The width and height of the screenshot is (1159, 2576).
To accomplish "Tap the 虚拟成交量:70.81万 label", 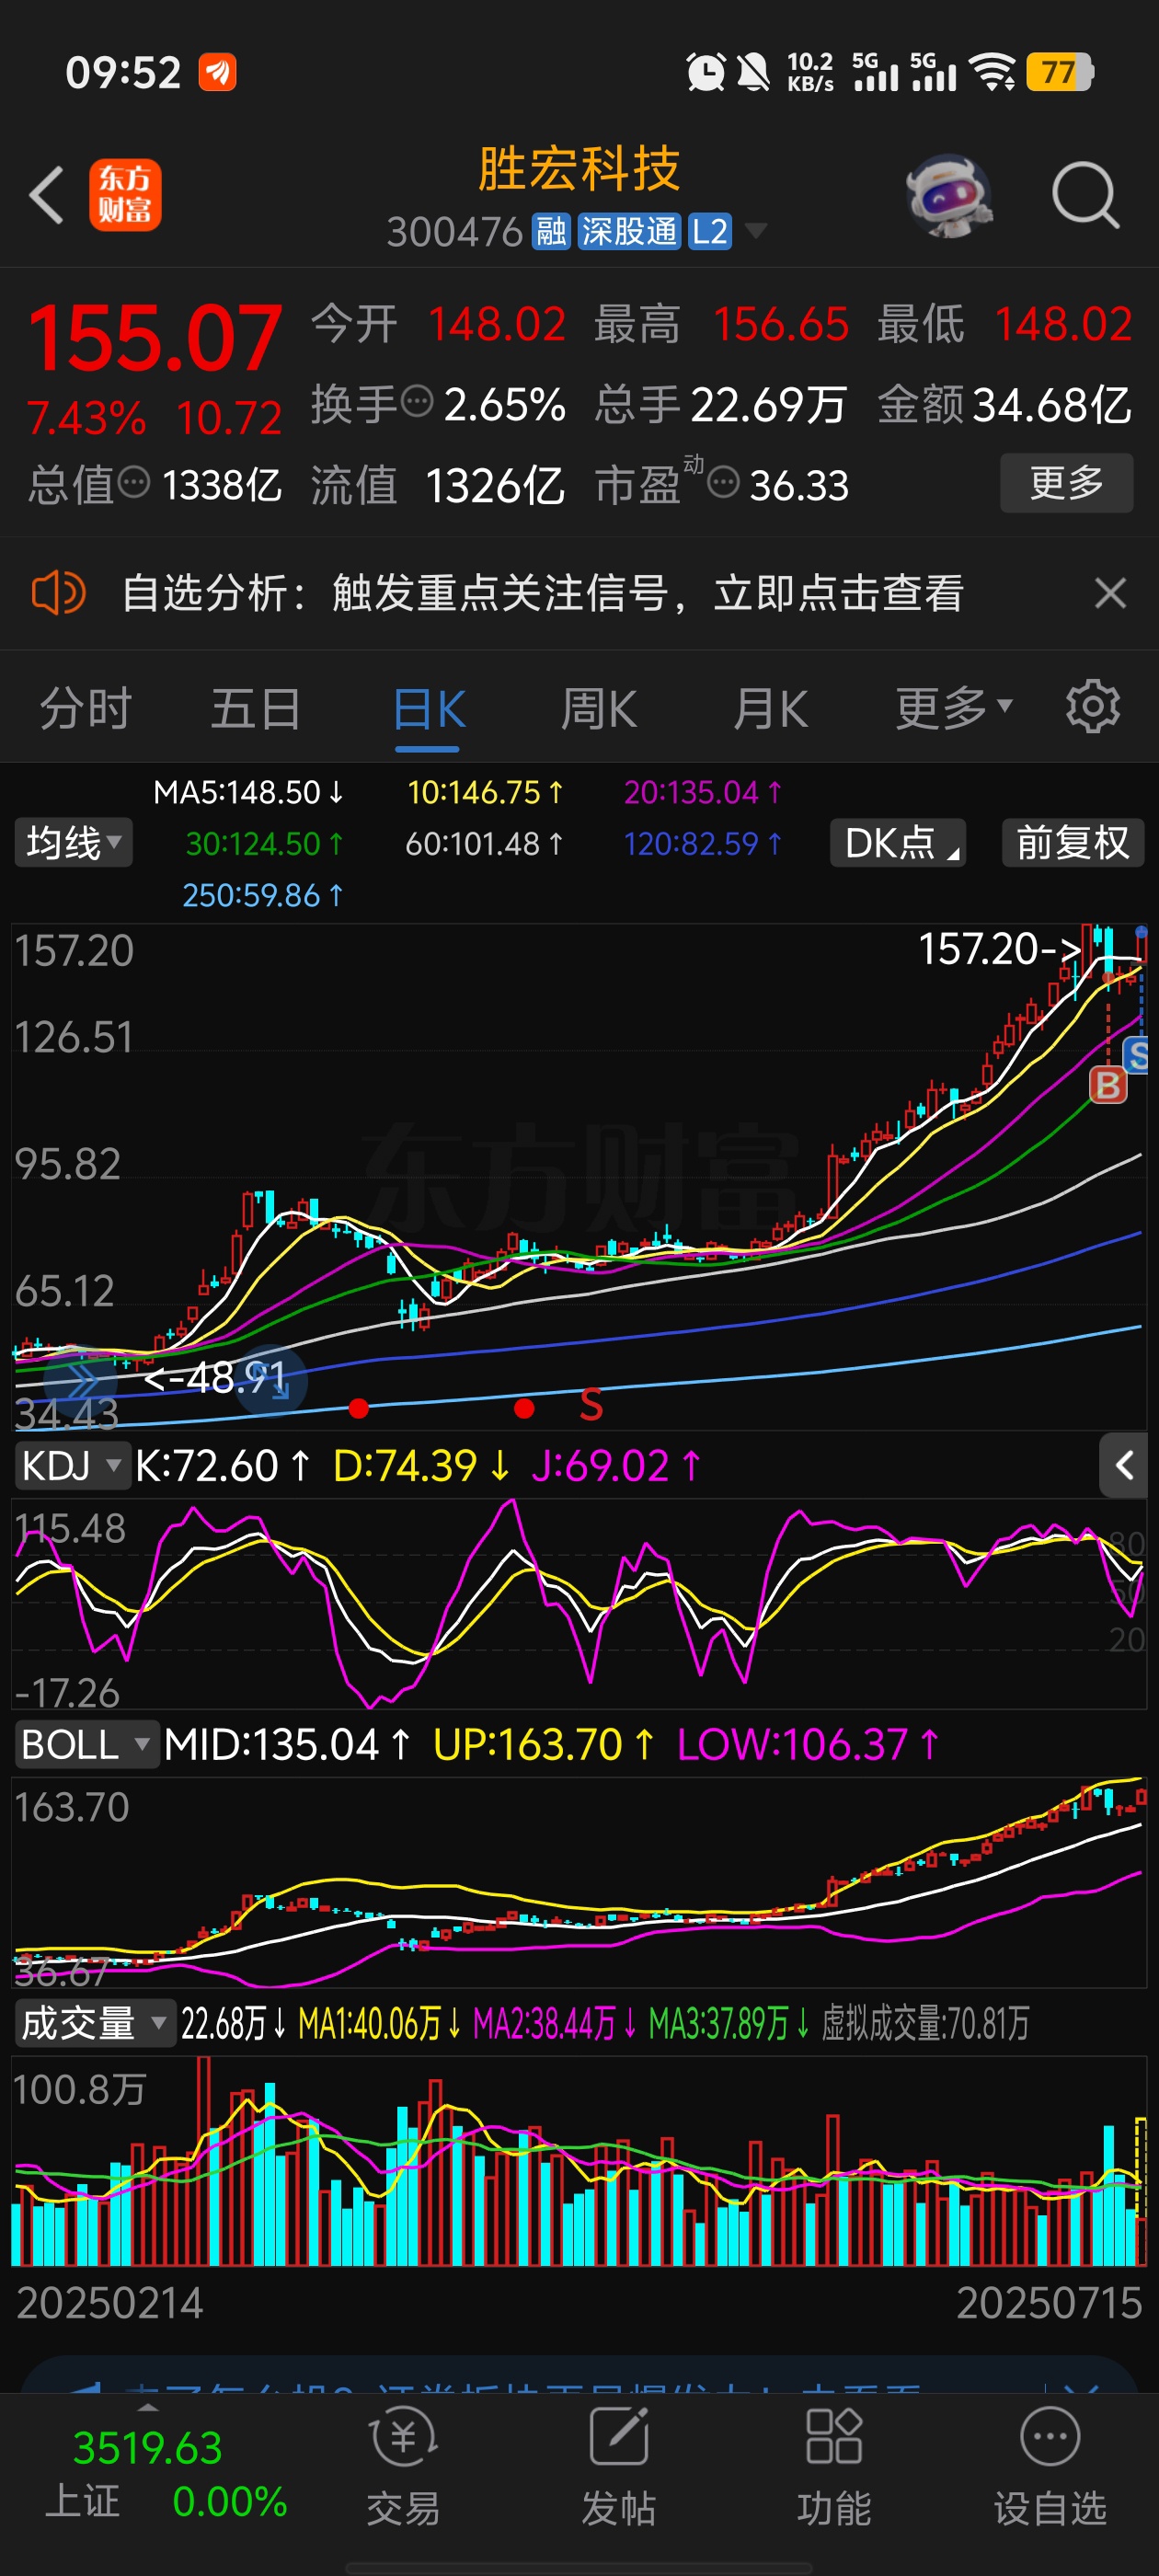I will click(x=925, y=2024).
